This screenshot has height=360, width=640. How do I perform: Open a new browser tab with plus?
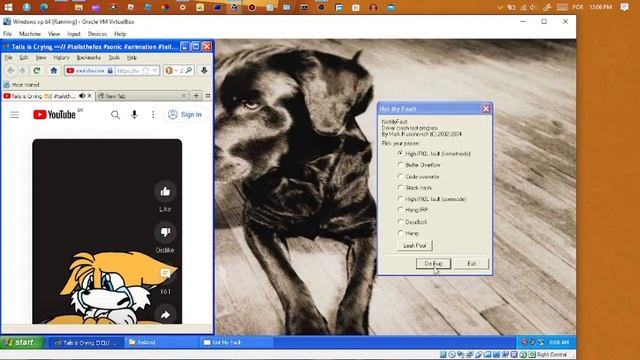pyautogui.click(x=196, y=96)
